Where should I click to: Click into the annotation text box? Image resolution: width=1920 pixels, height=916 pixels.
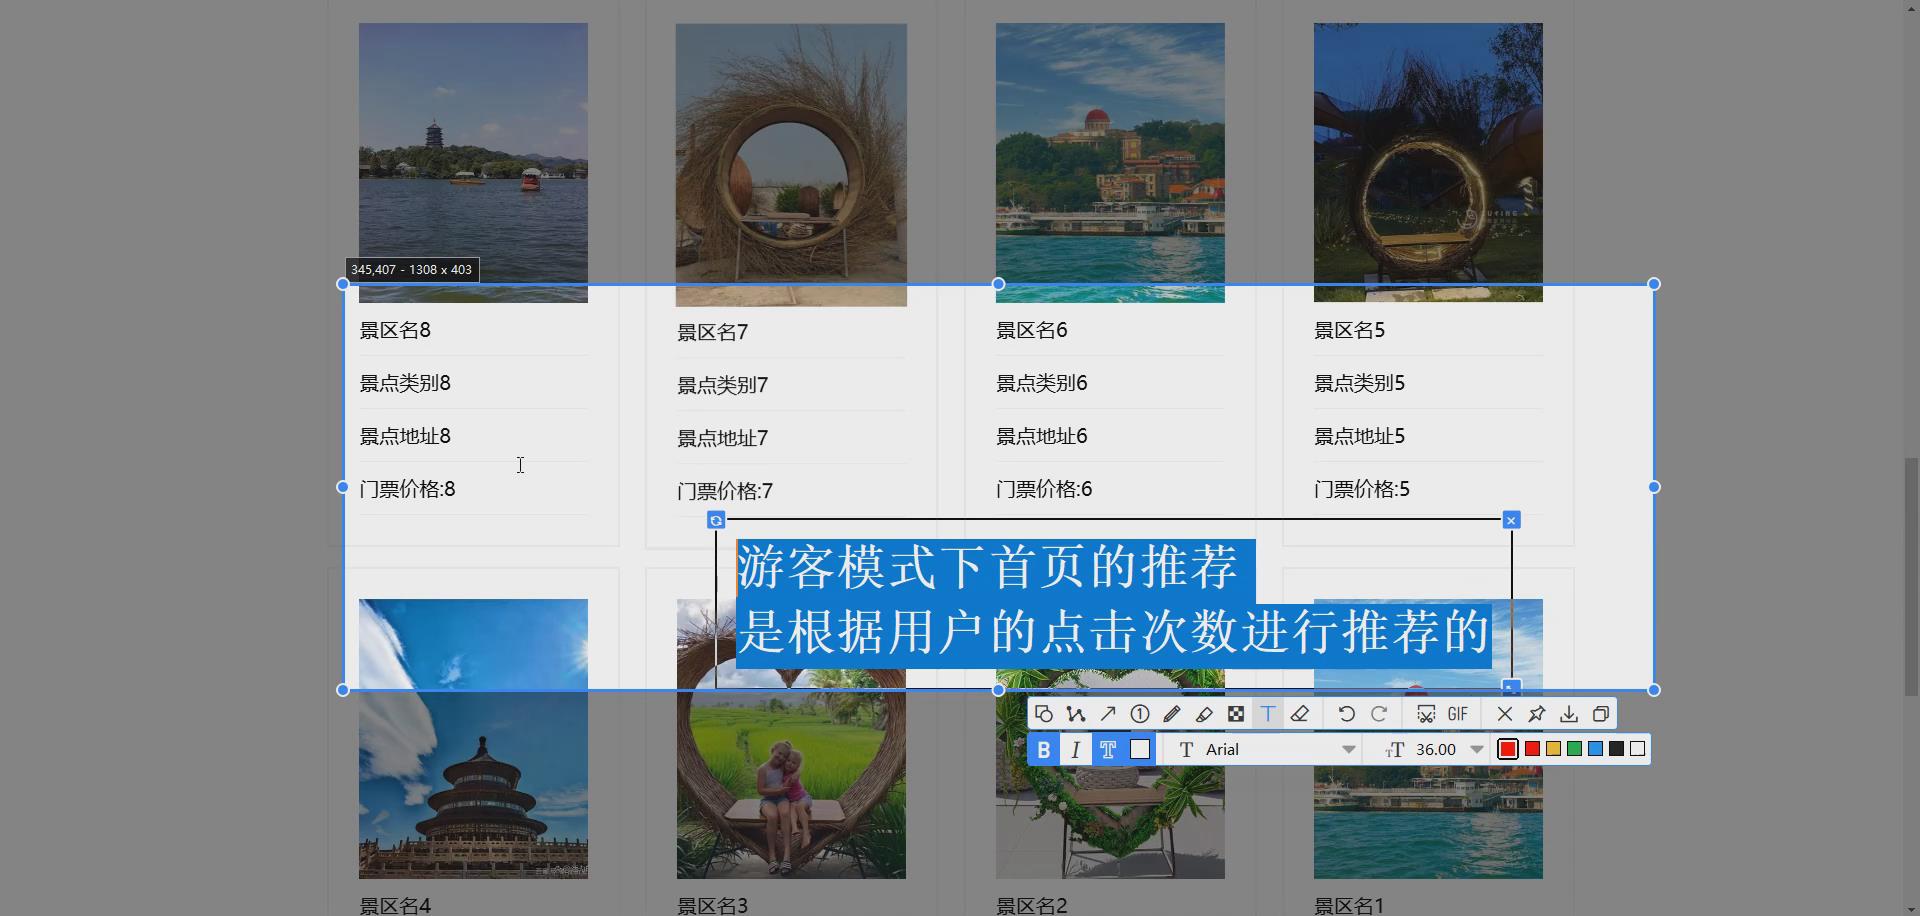tap(1113, 602)
